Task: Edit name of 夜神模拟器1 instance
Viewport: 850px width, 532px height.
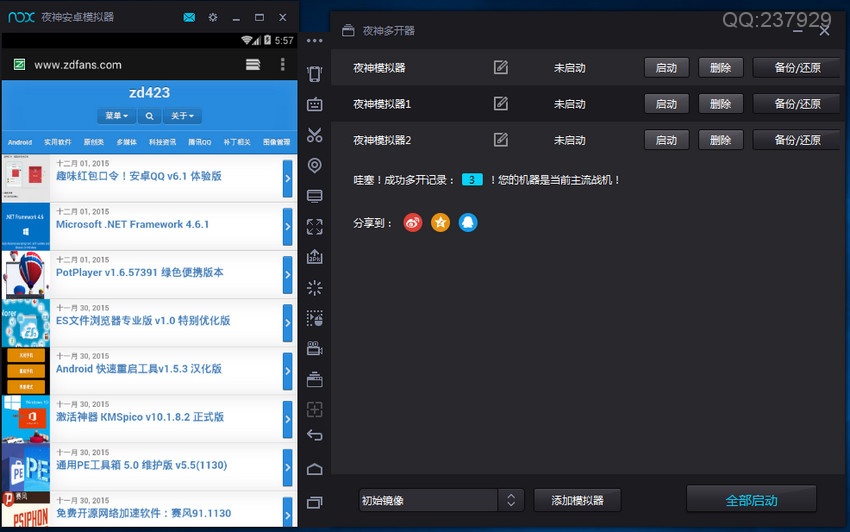Action: [x=501, y=104]
